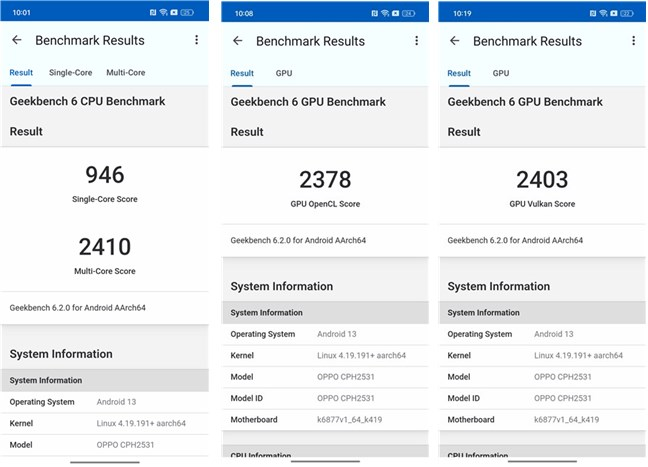Tap battery icon in 10:01 status bar
Screen dimensions: 648x467
187,12
